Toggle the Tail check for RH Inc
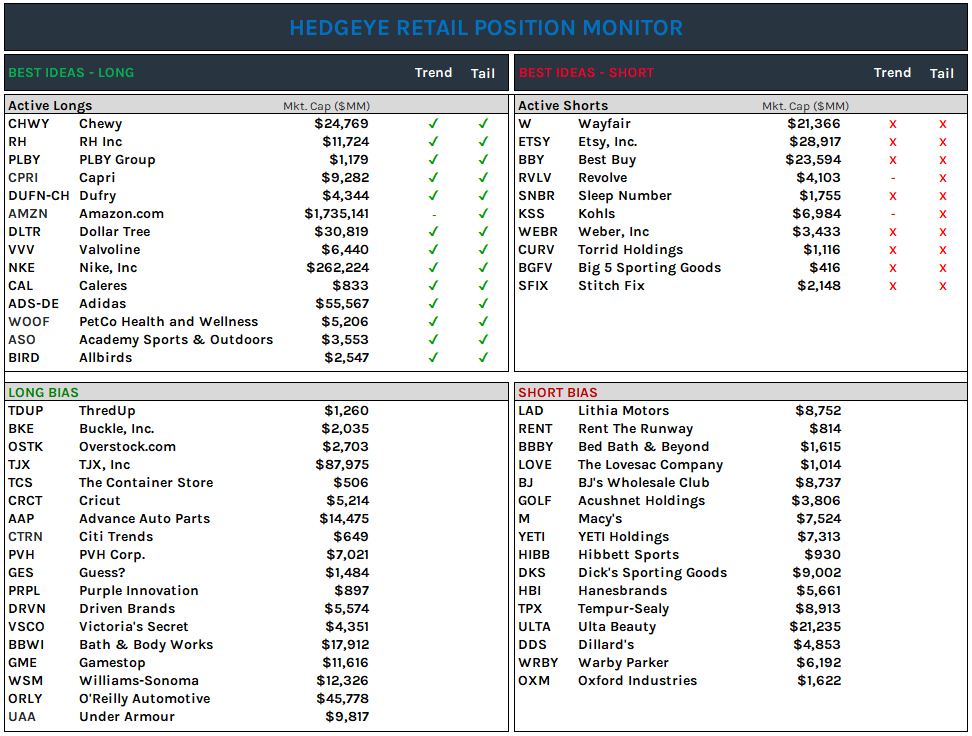 pyautogui.click(x=483, y=141)
